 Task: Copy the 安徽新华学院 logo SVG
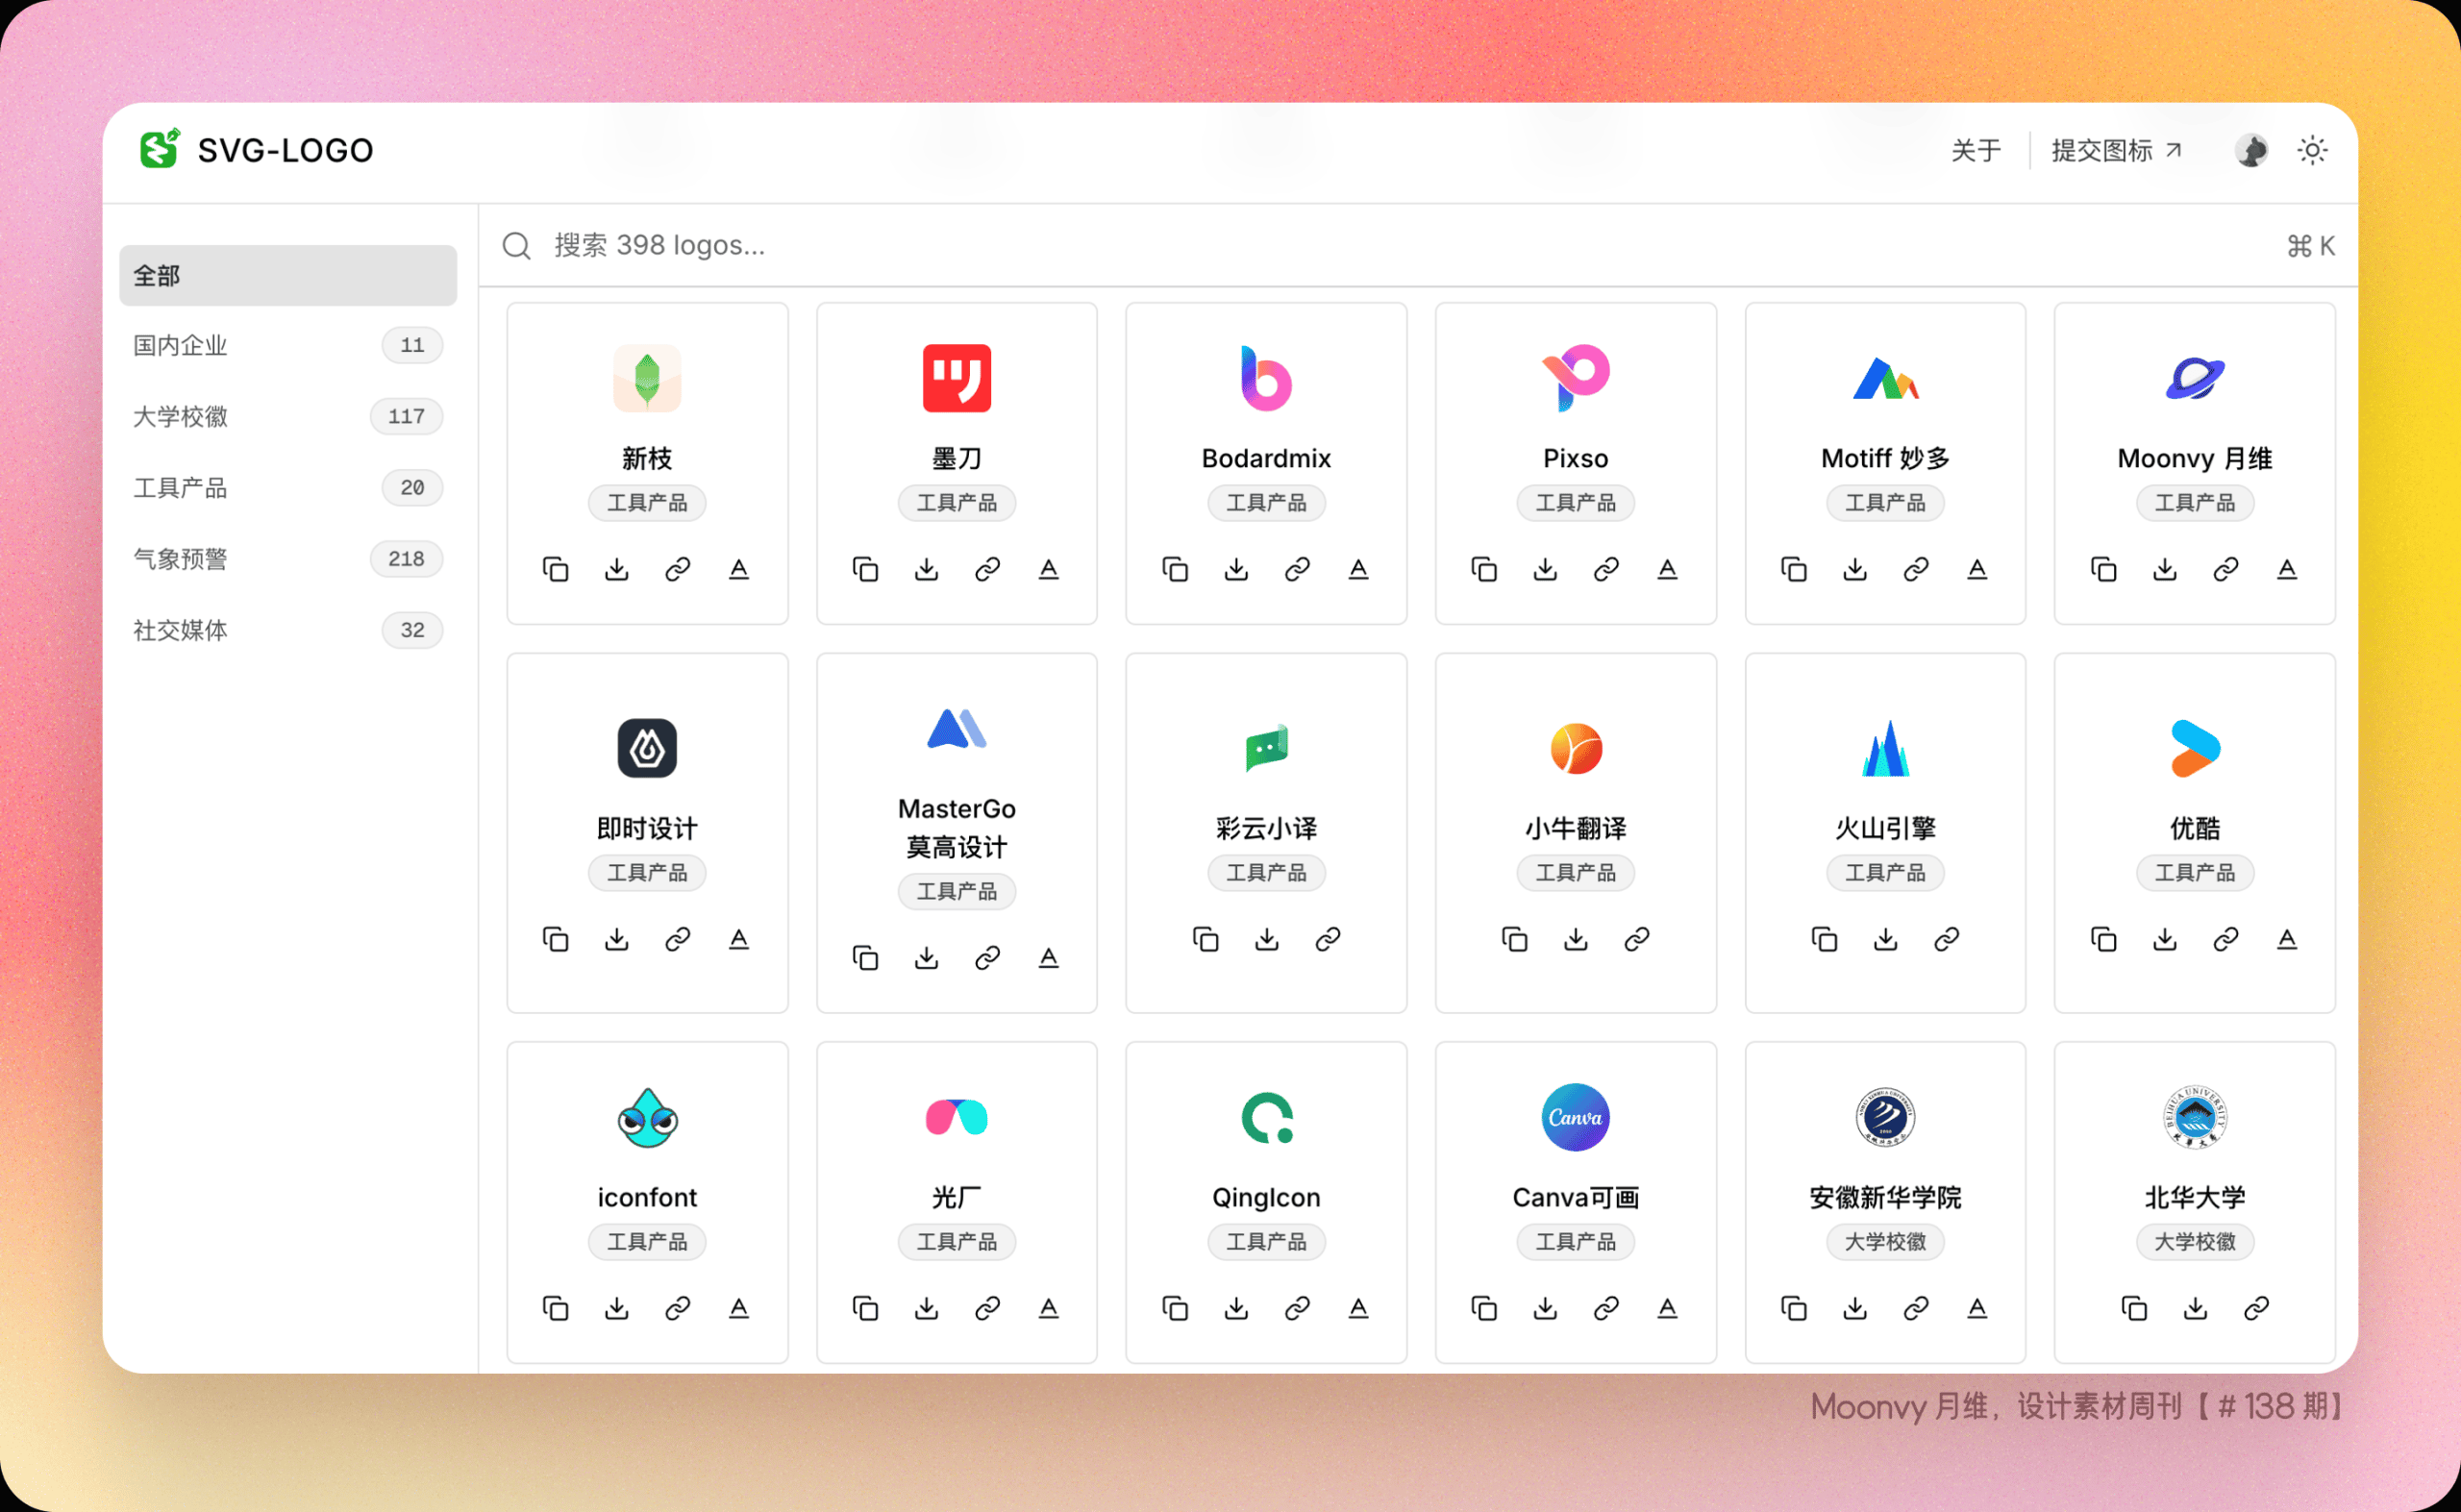click(x=1795, y=1308)
